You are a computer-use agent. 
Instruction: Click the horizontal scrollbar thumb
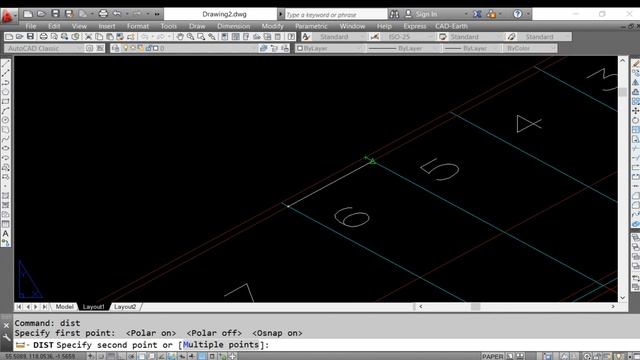[x=476, y=307]
